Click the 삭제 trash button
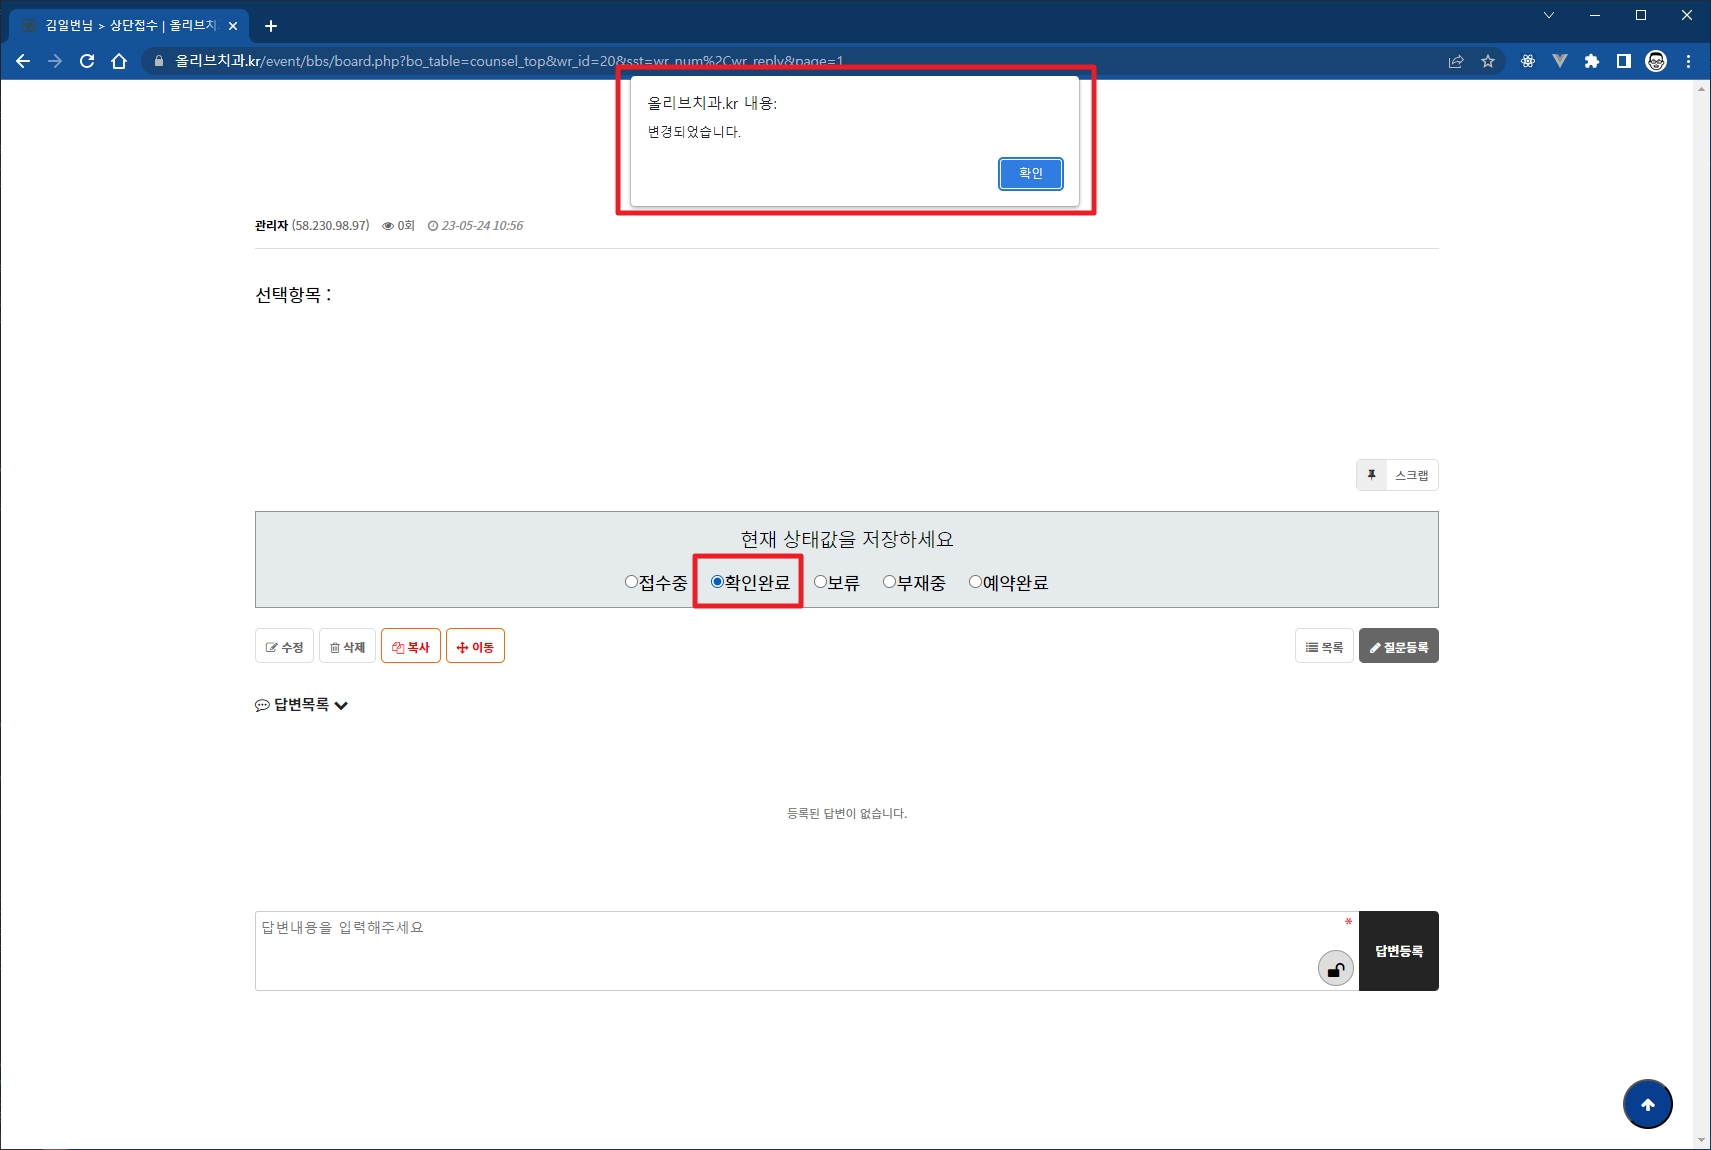Screen dimensions: 1711x1150 point(347,647)
